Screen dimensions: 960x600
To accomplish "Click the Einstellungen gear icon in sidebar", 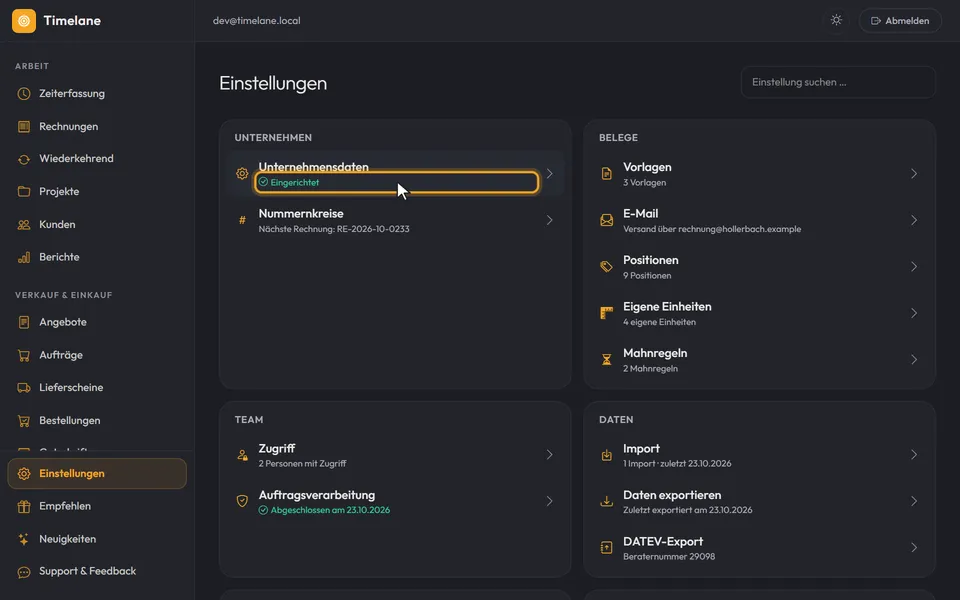I will pos(24,474).
